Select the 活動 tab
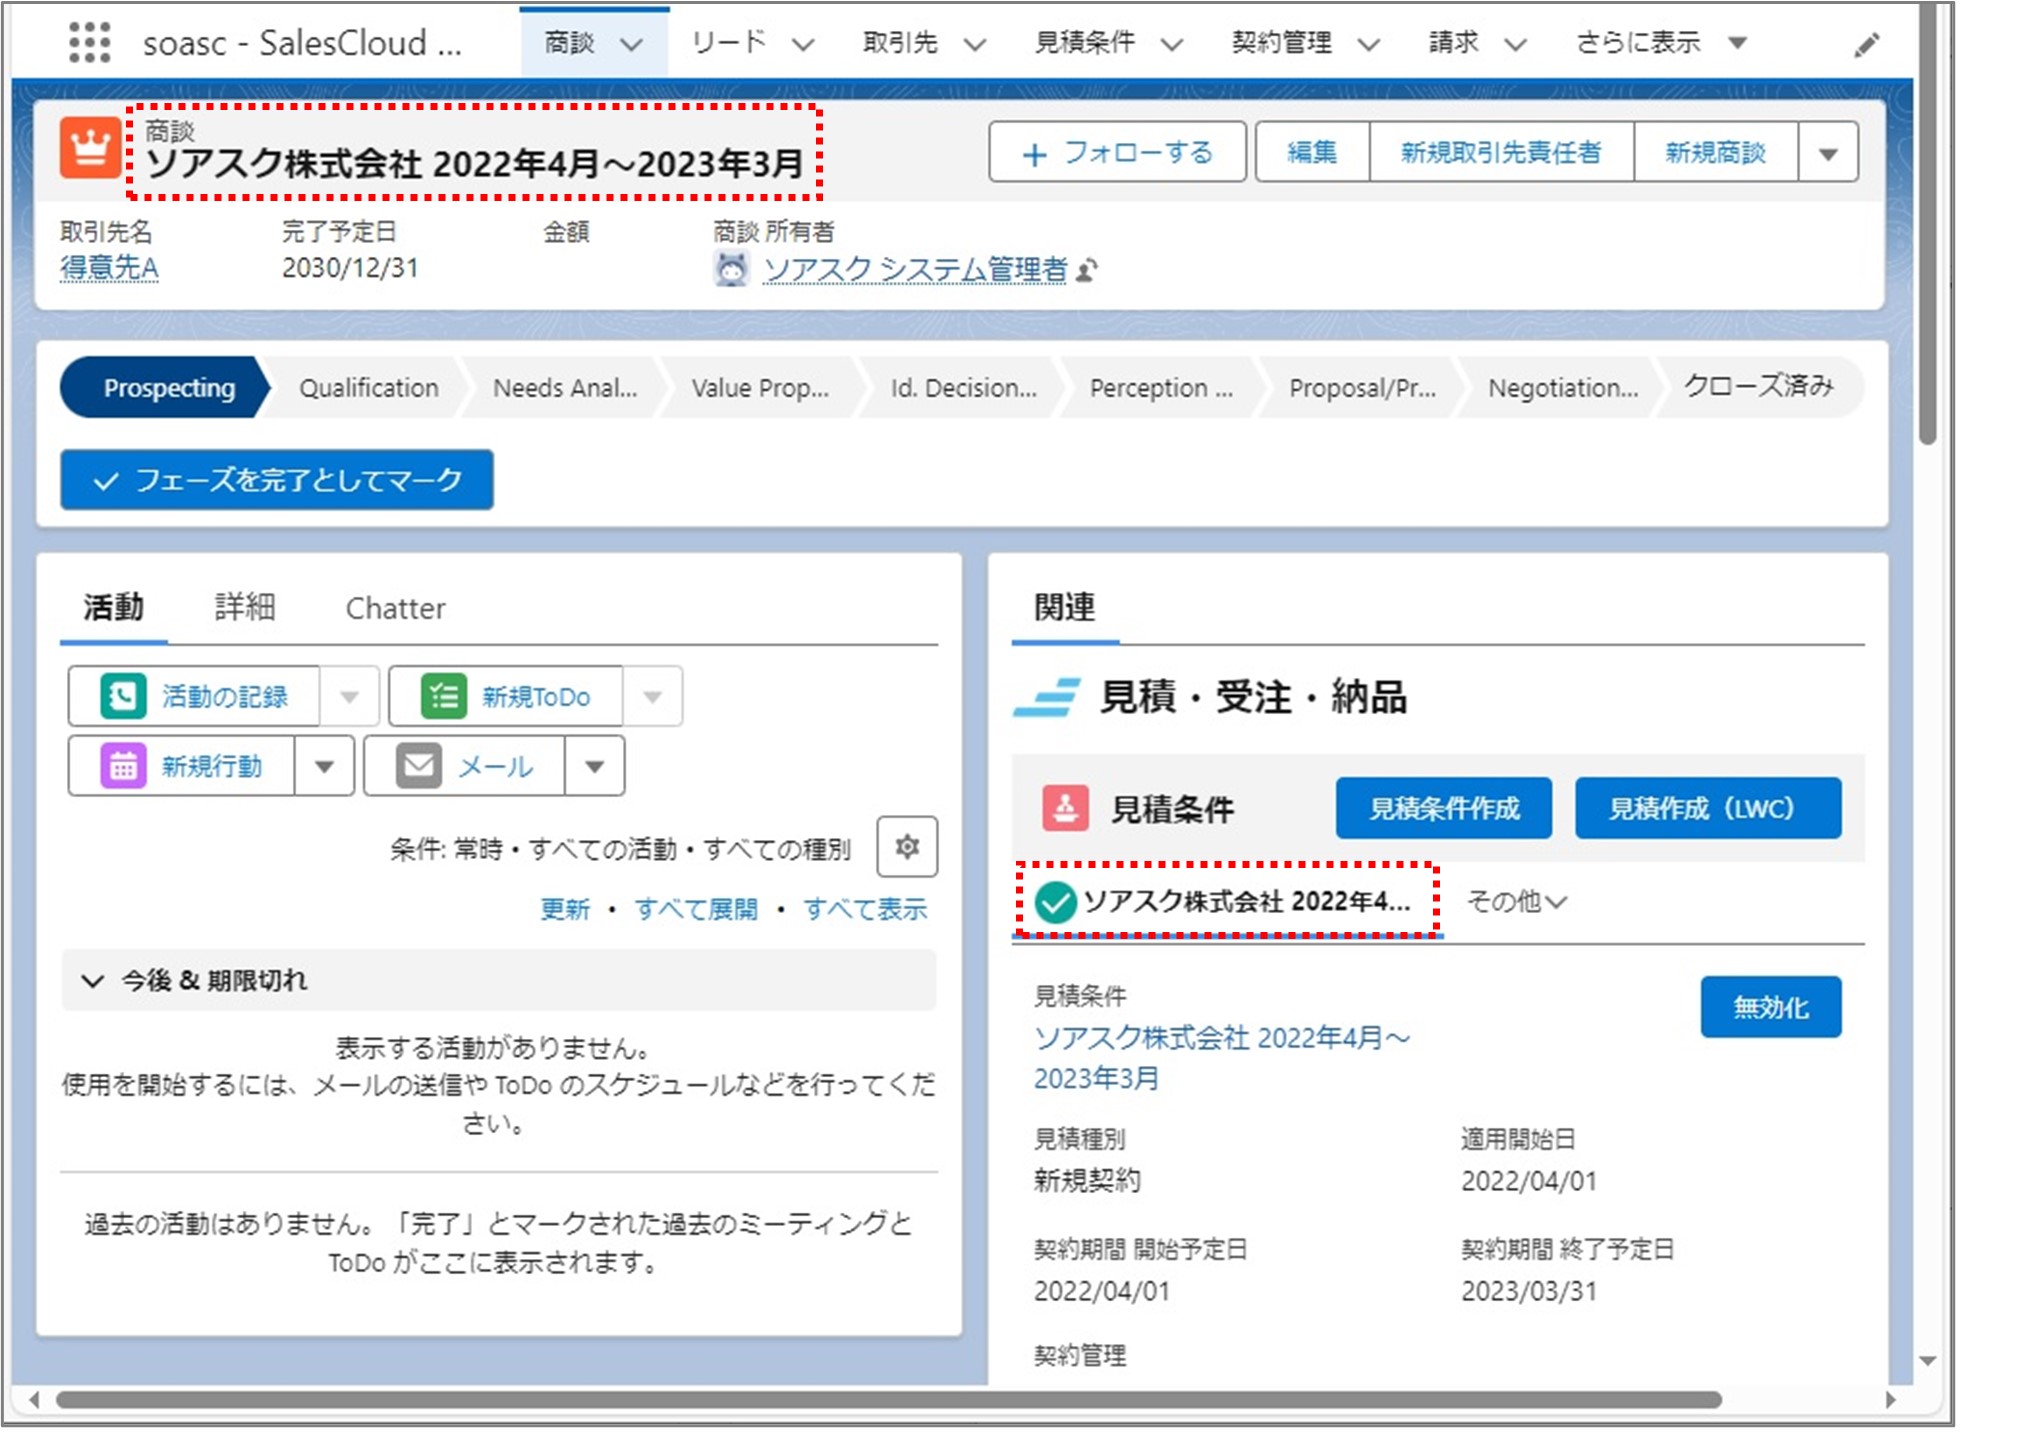Screen dimensions: 2027x1433 (113, 607)
